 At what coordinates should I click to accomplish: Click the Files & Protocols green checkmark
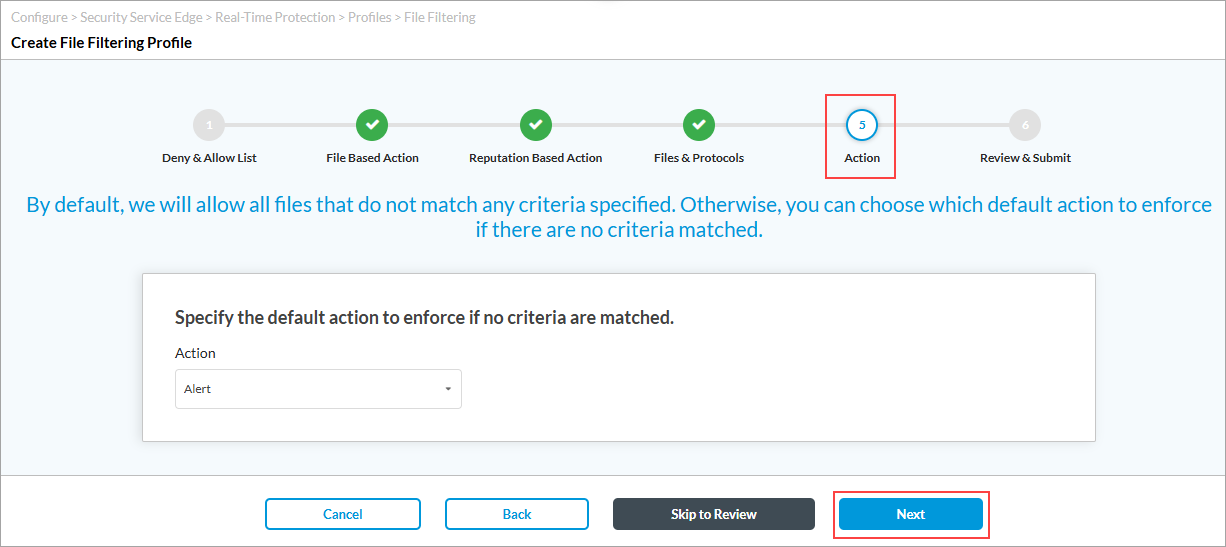698,125
